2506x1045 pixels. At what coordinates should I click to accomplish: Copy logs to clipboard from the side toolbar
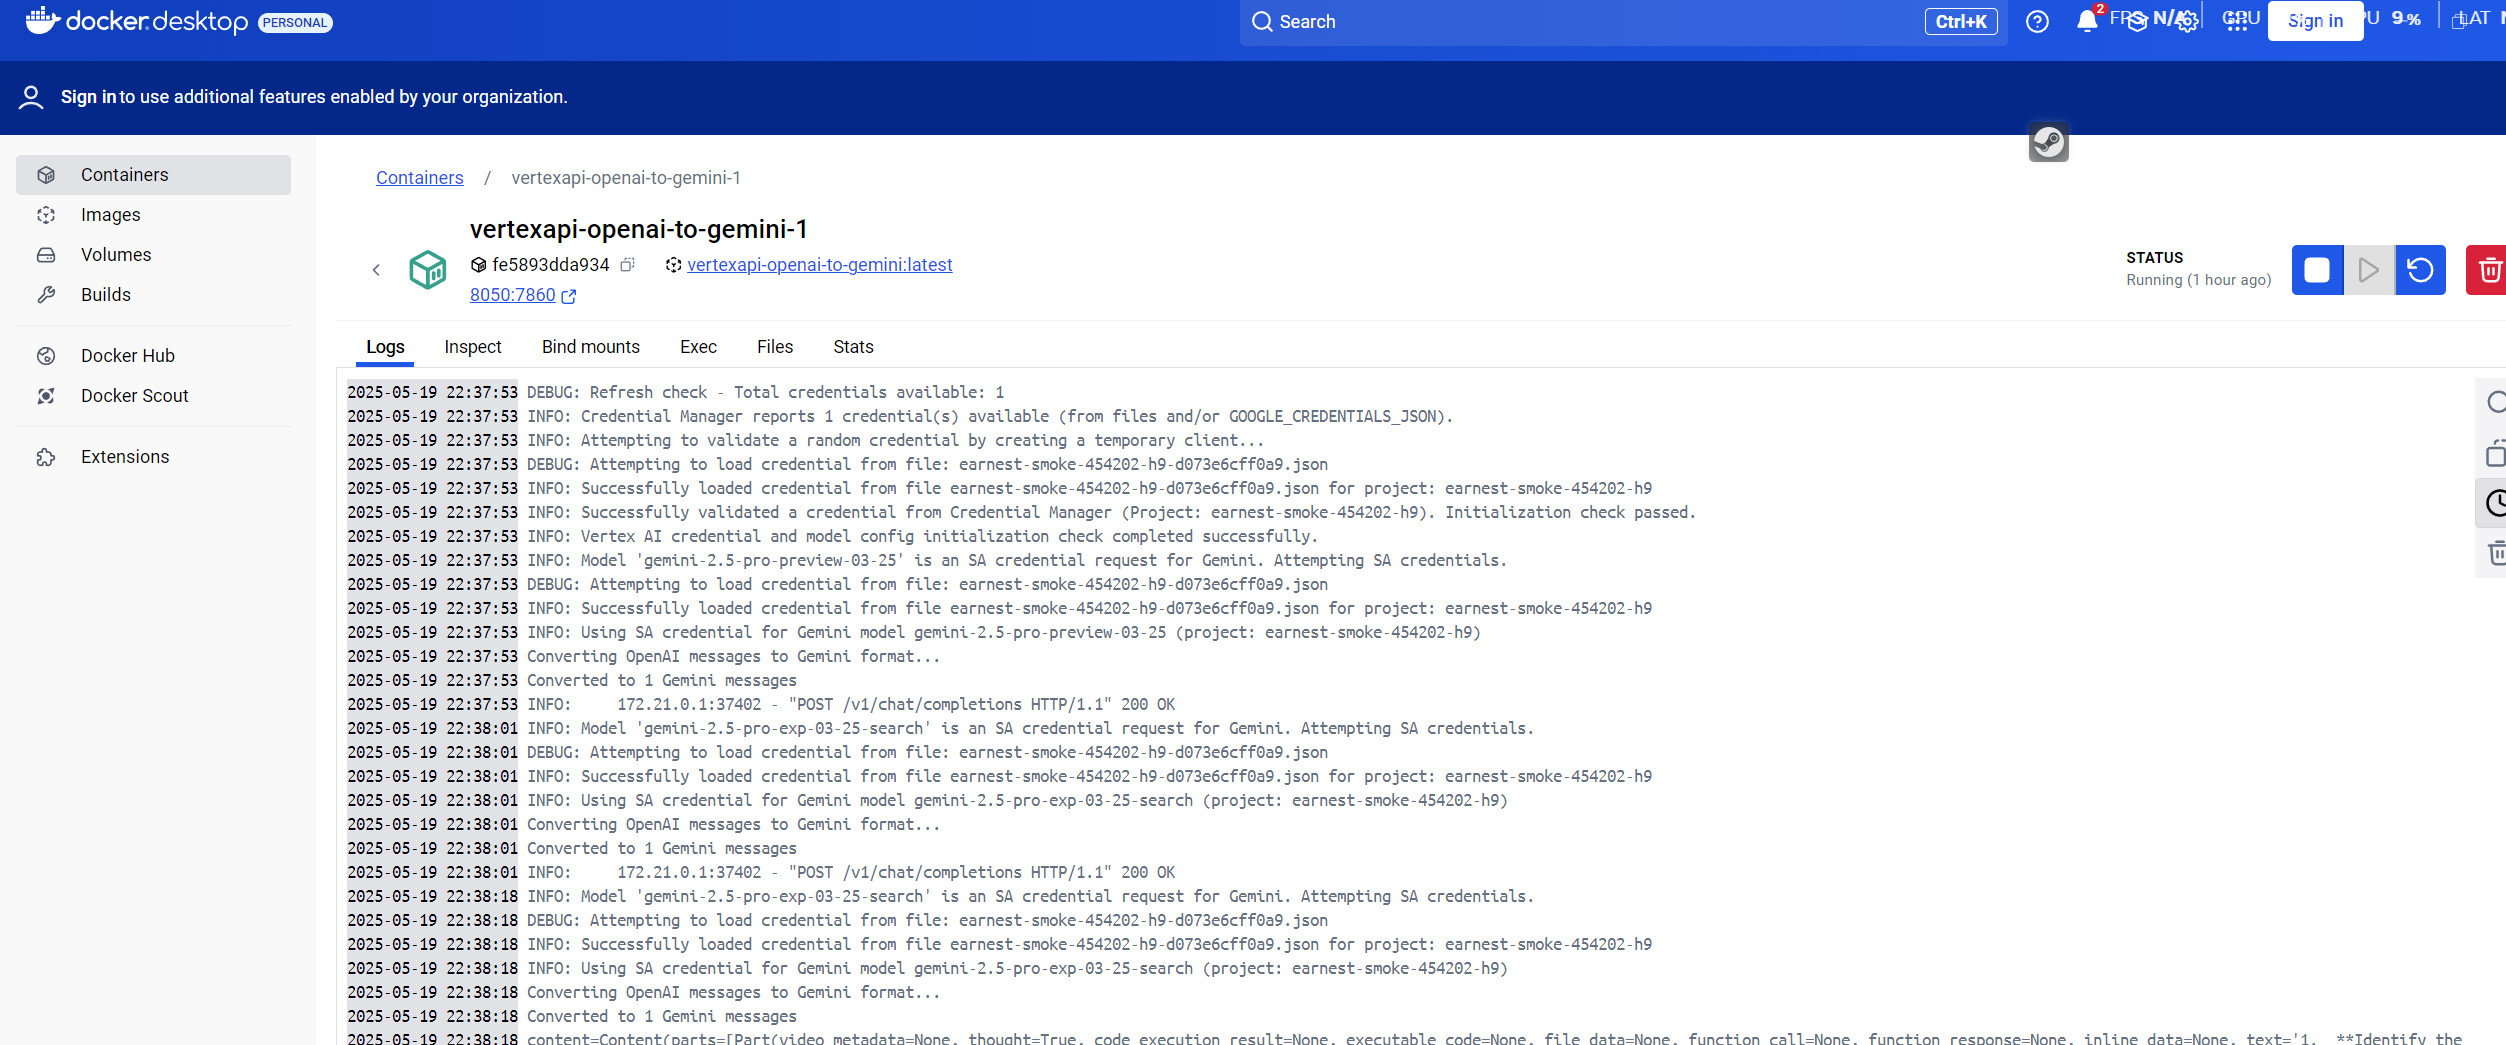click(2495, 454)
